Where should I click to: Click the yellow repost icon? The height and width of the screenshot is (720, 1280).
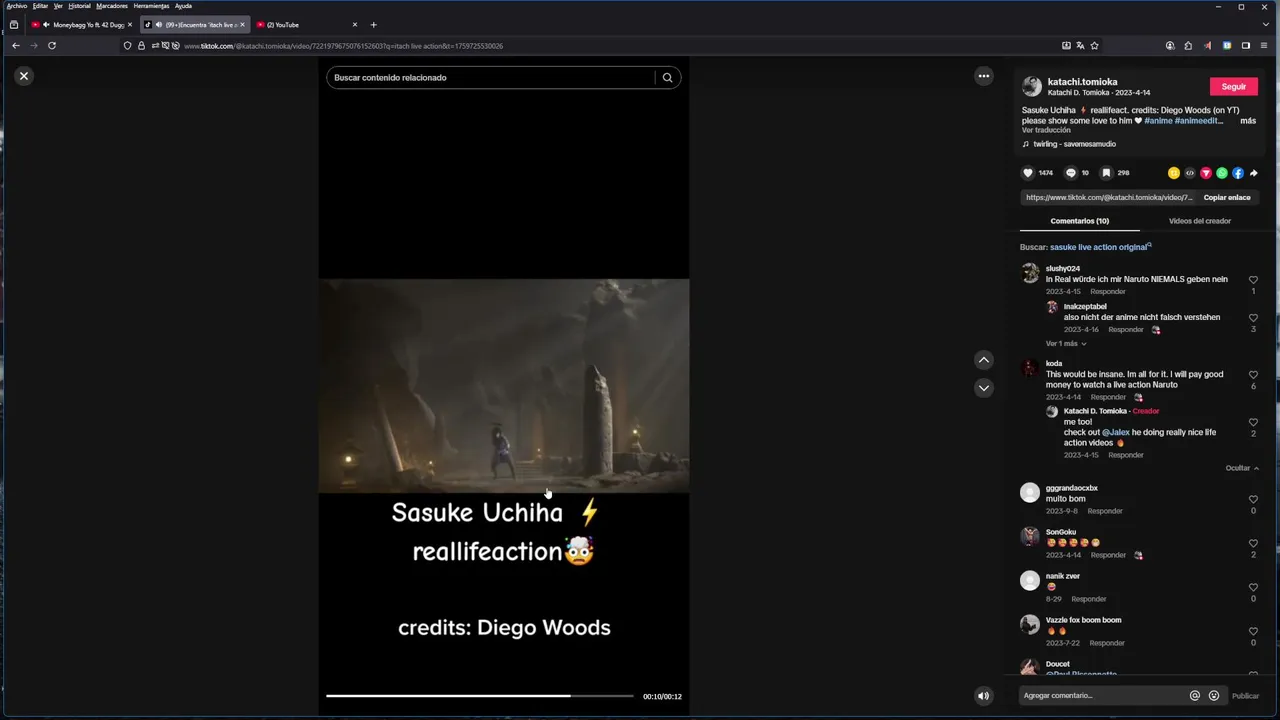(x=1174, y=173)
